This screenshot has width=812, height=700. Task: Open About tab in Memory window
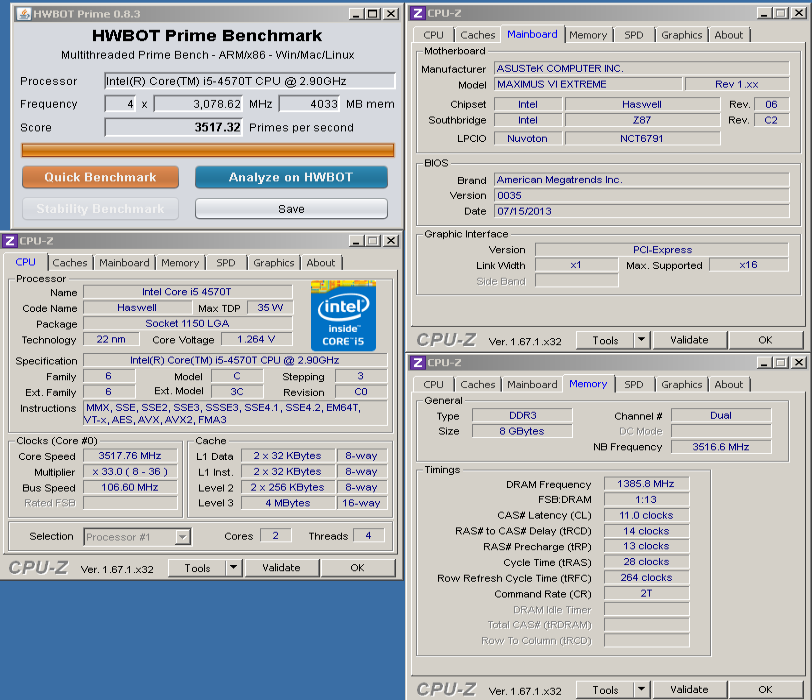click(729, 385)
